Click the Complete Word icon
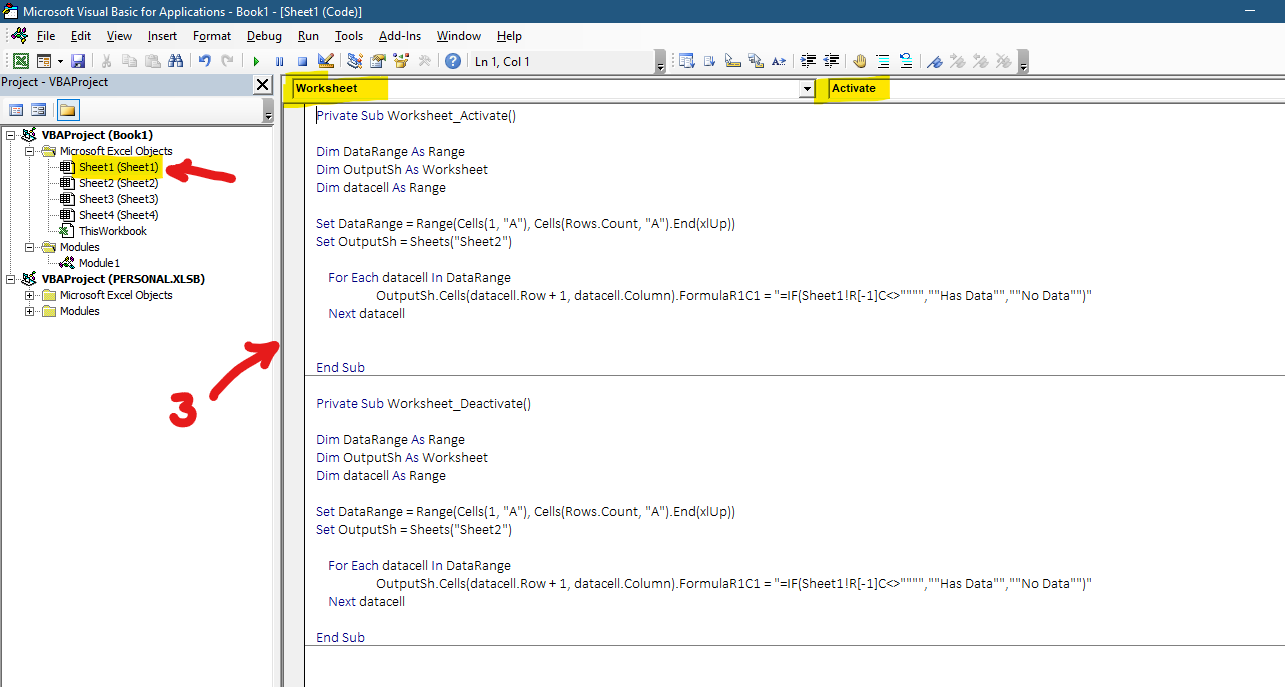 (779, 61)
